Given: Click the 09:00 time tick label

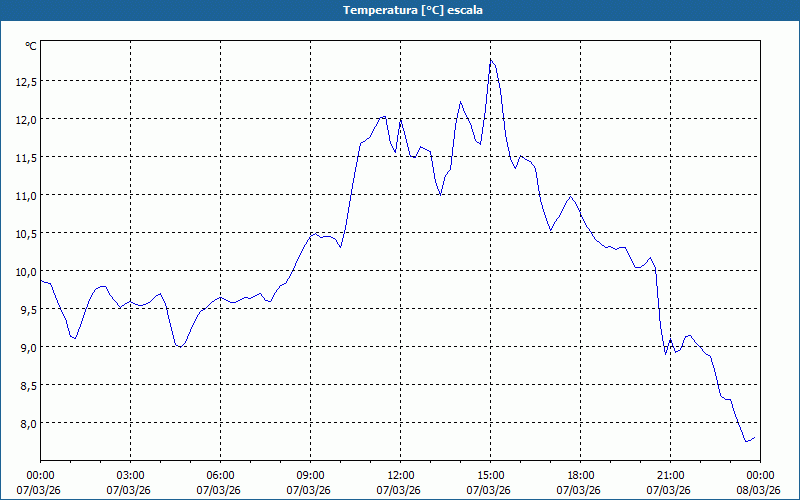Looking at the screenshot, I should click(x=310, y=475).
